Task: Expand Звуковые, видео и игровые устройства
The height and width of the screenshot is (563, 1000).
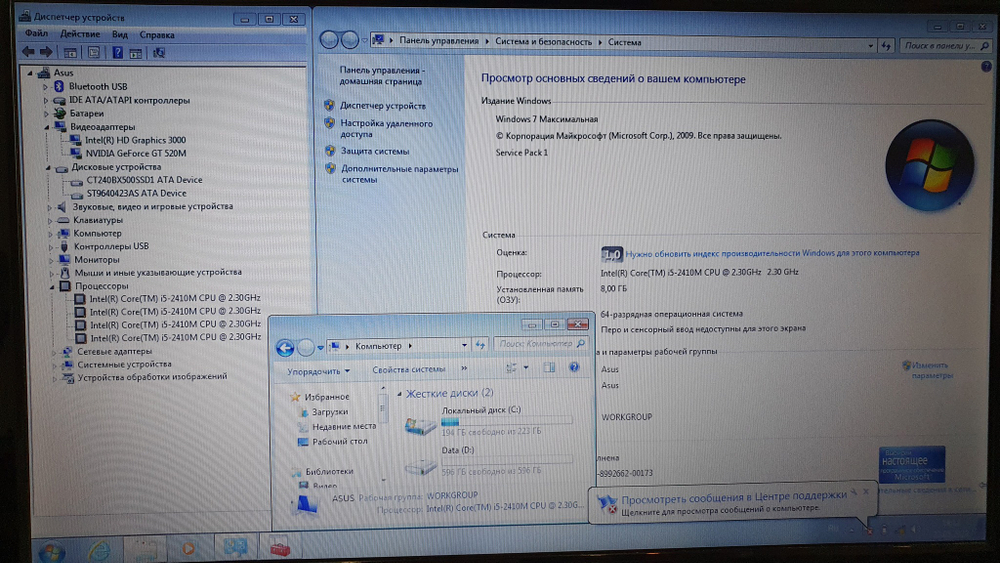Action: coord(50,207)
